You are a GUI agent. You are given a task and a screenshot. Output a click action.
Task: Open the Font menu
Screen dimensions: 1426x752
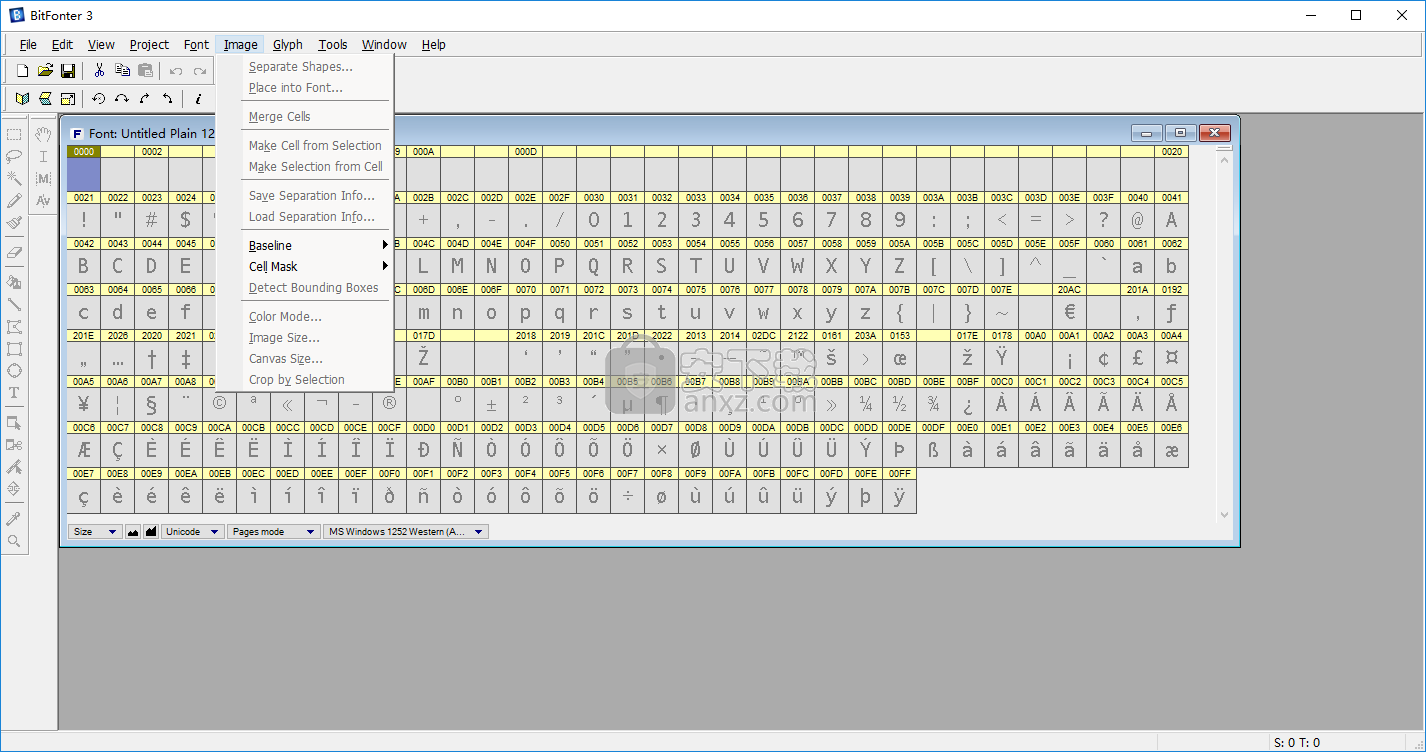(x=196, y=45)
